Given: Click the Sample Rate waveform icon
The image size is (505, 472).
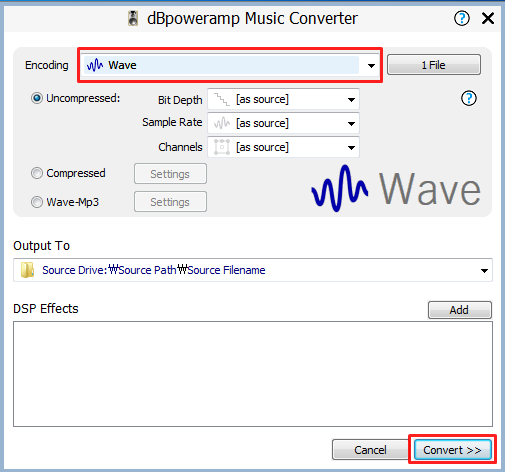Looking at the screenshot, I should coord(222,123).
